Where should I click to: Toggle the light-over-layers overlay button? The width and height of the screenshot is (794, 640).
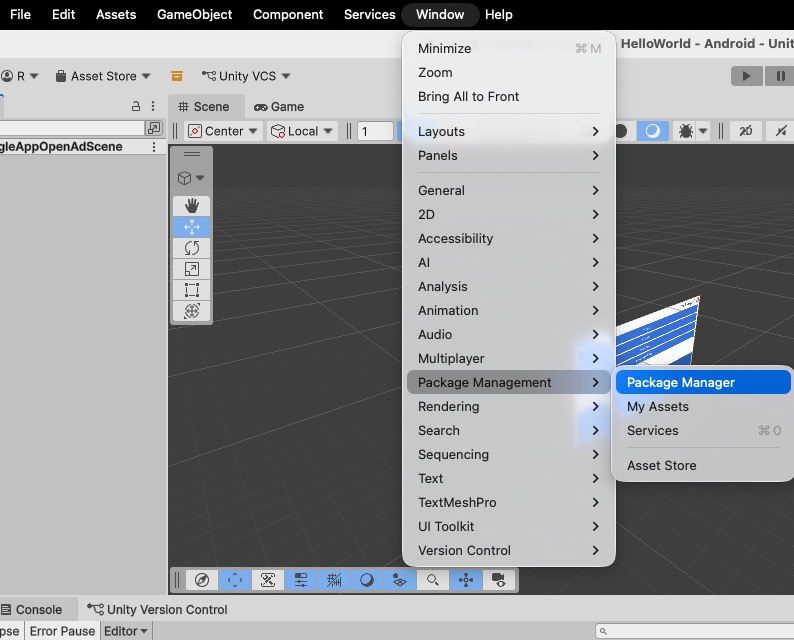point(400,580)
